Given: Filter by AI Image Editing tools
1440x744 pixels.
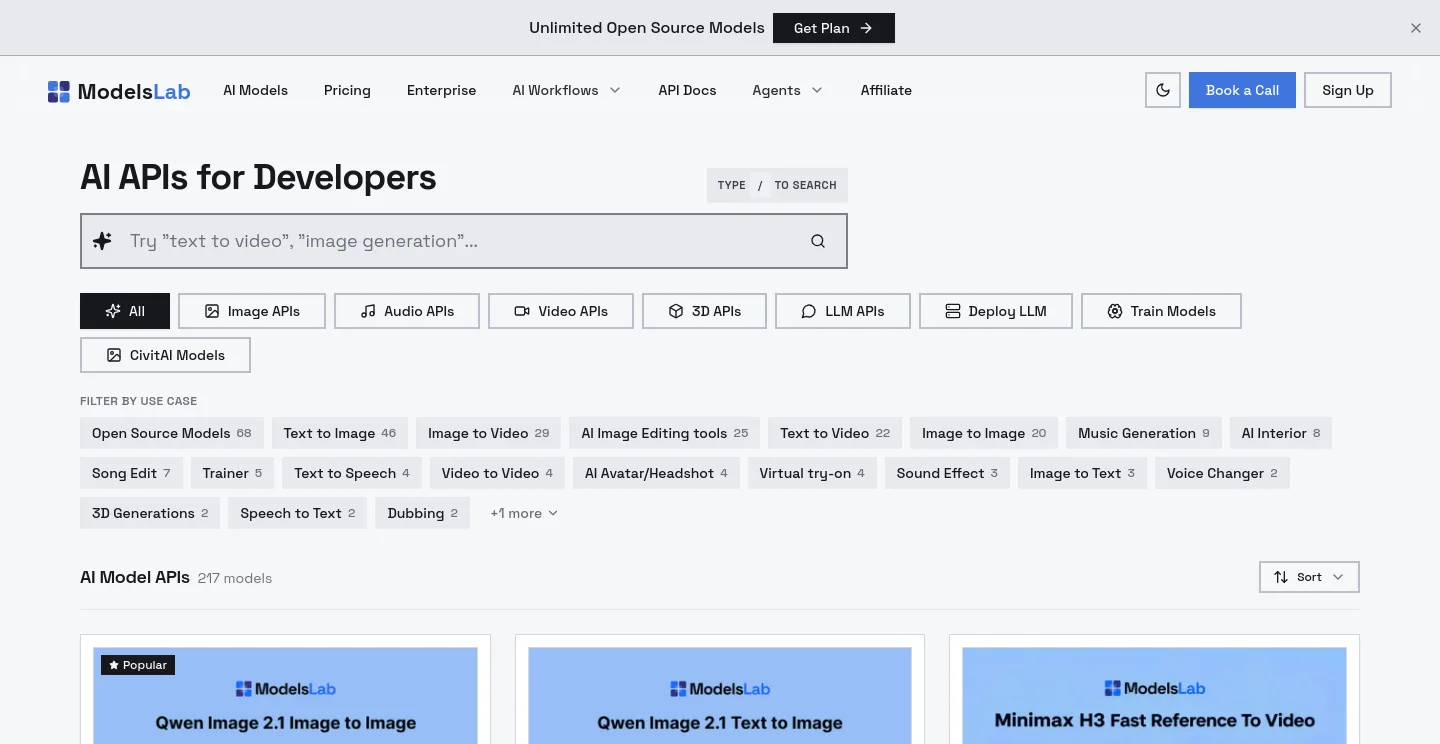Looking at the screenshot, I should (665, 433).
